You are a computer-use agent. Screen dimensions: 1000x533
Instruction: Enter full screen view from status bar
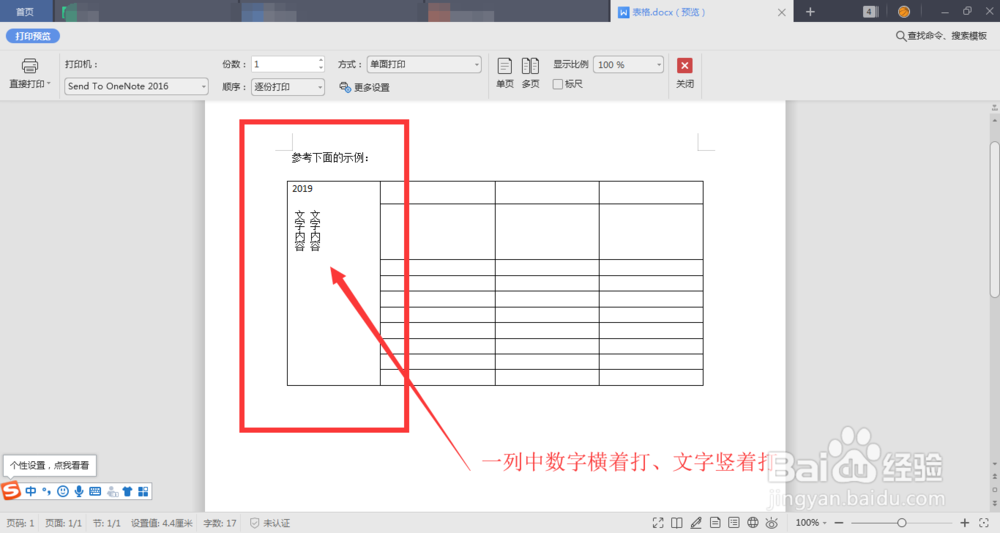658,523
